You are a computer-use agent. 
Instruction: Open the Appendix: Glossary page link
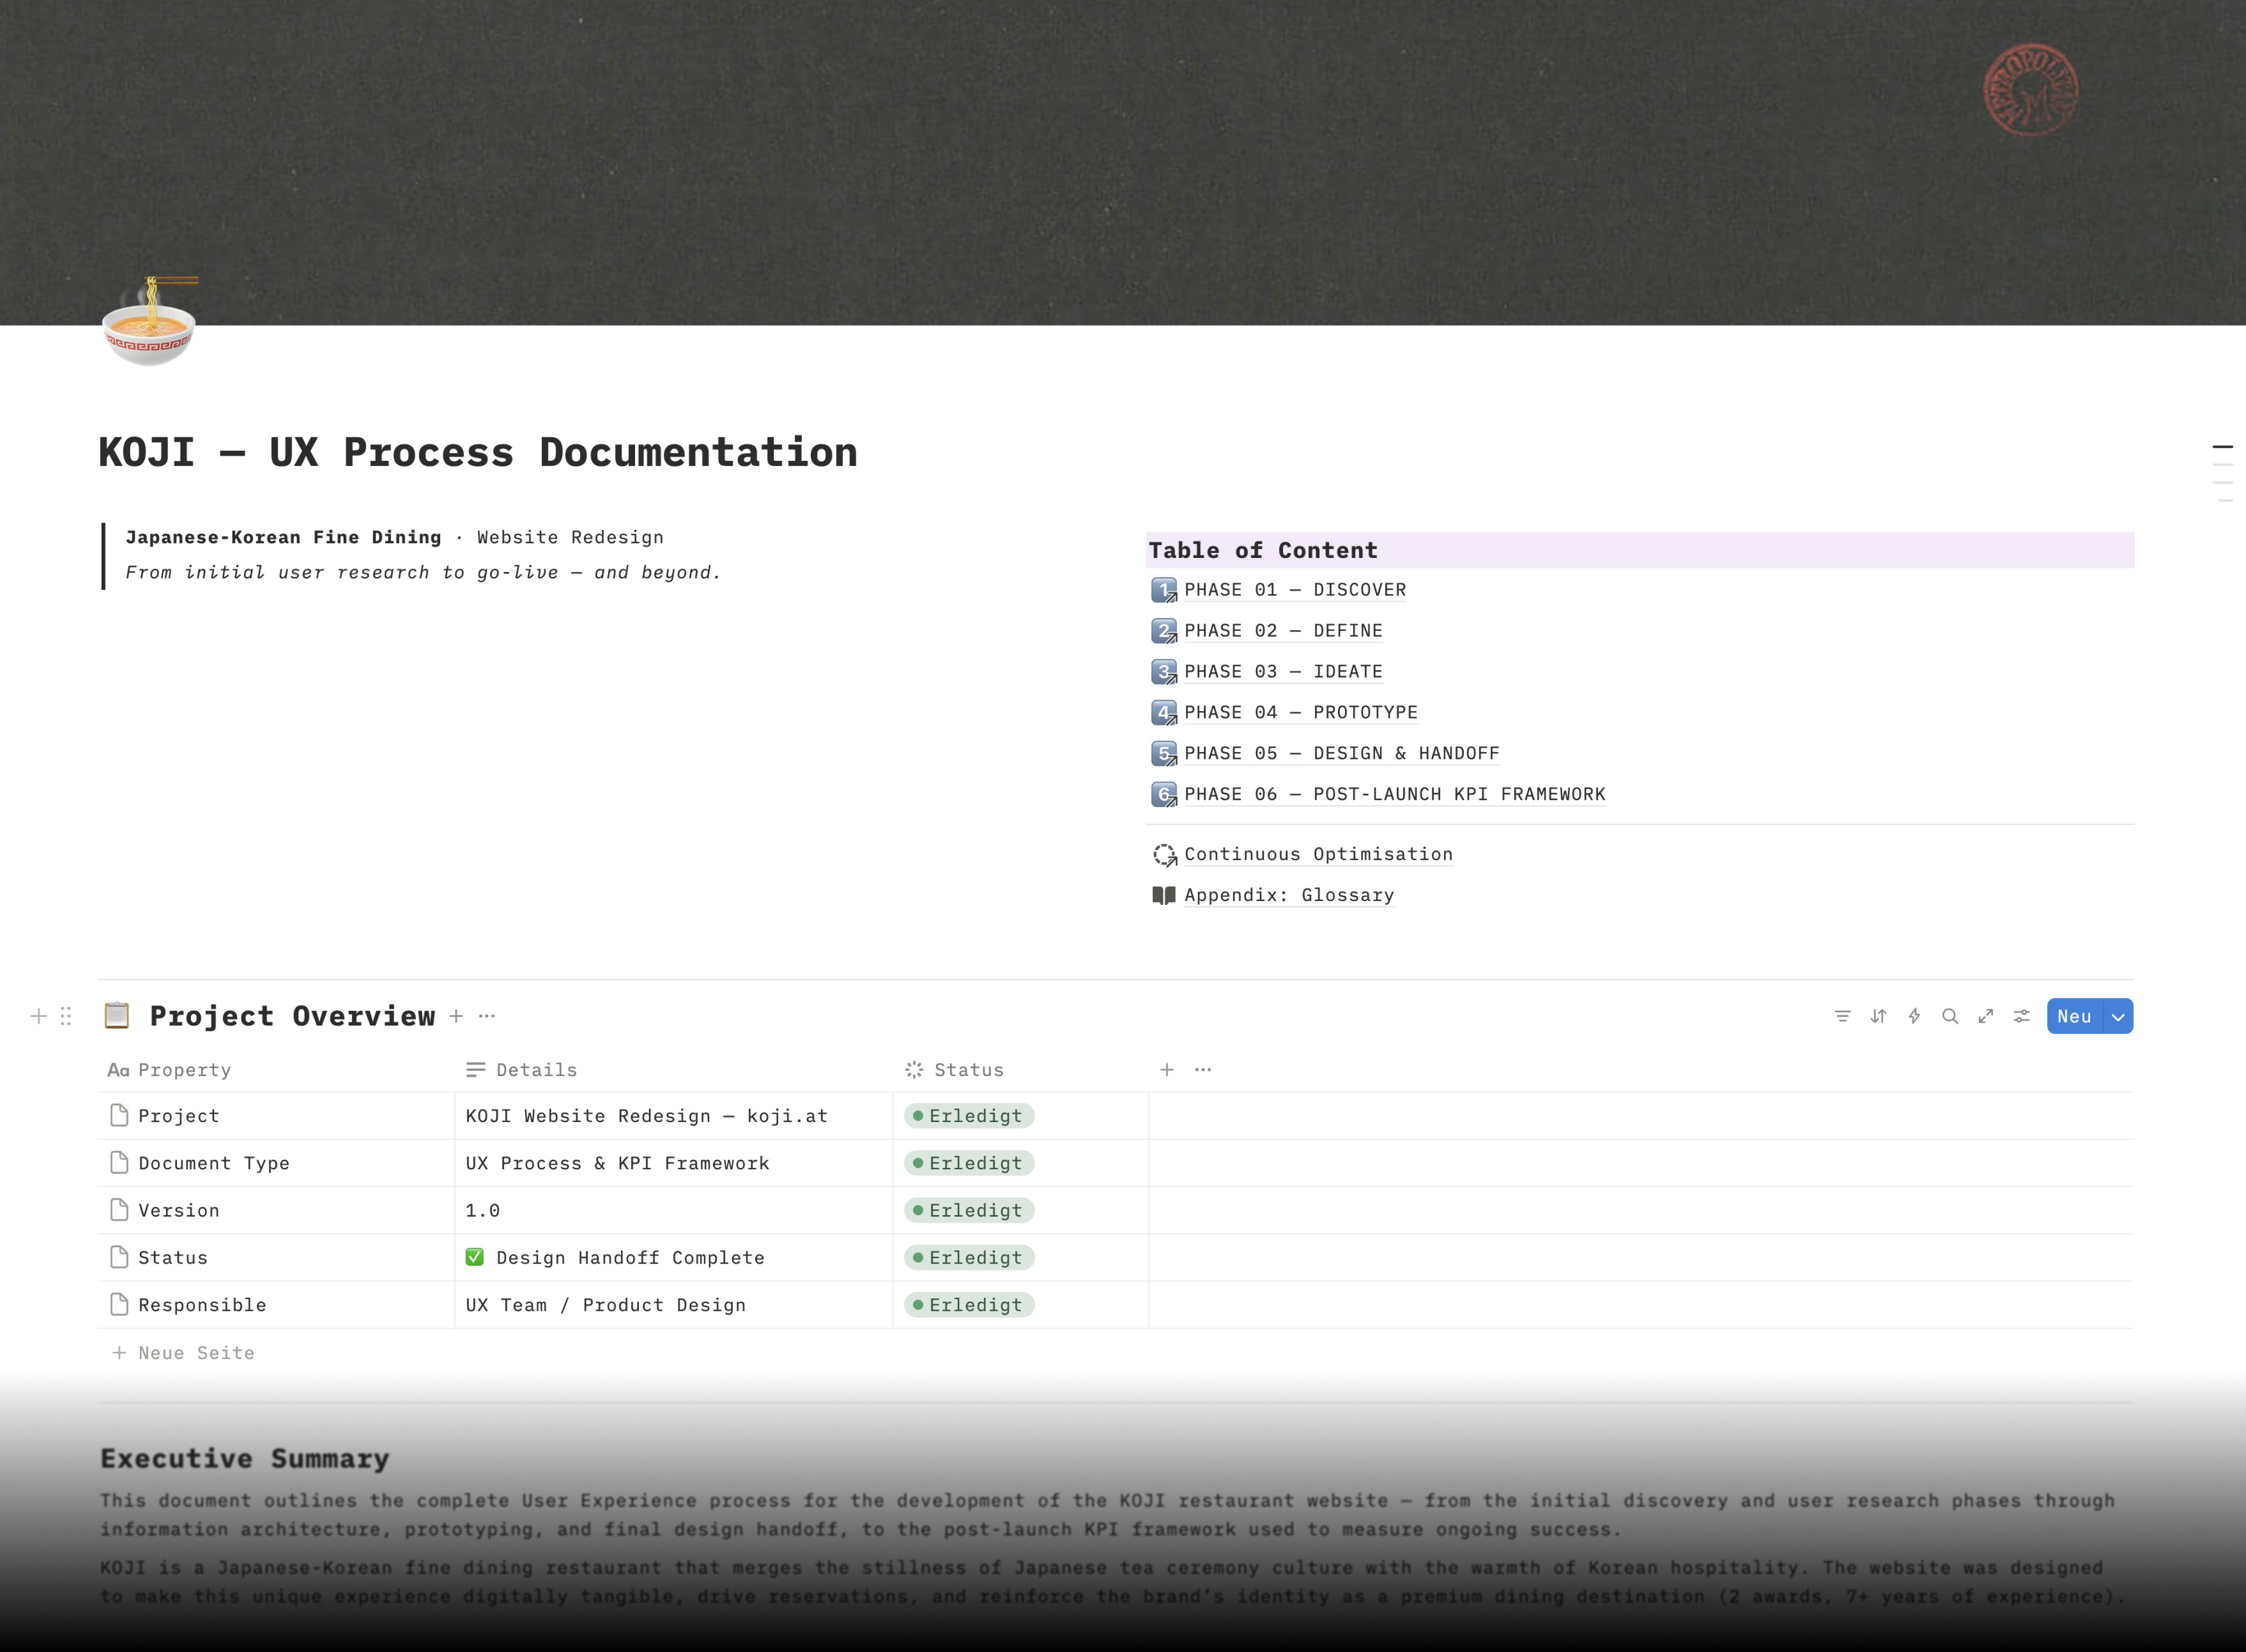point(1288,895)
